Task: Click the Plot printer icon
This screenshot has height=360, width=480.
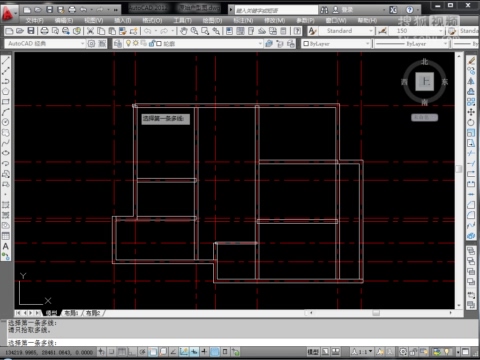Action: click(44, 31)
